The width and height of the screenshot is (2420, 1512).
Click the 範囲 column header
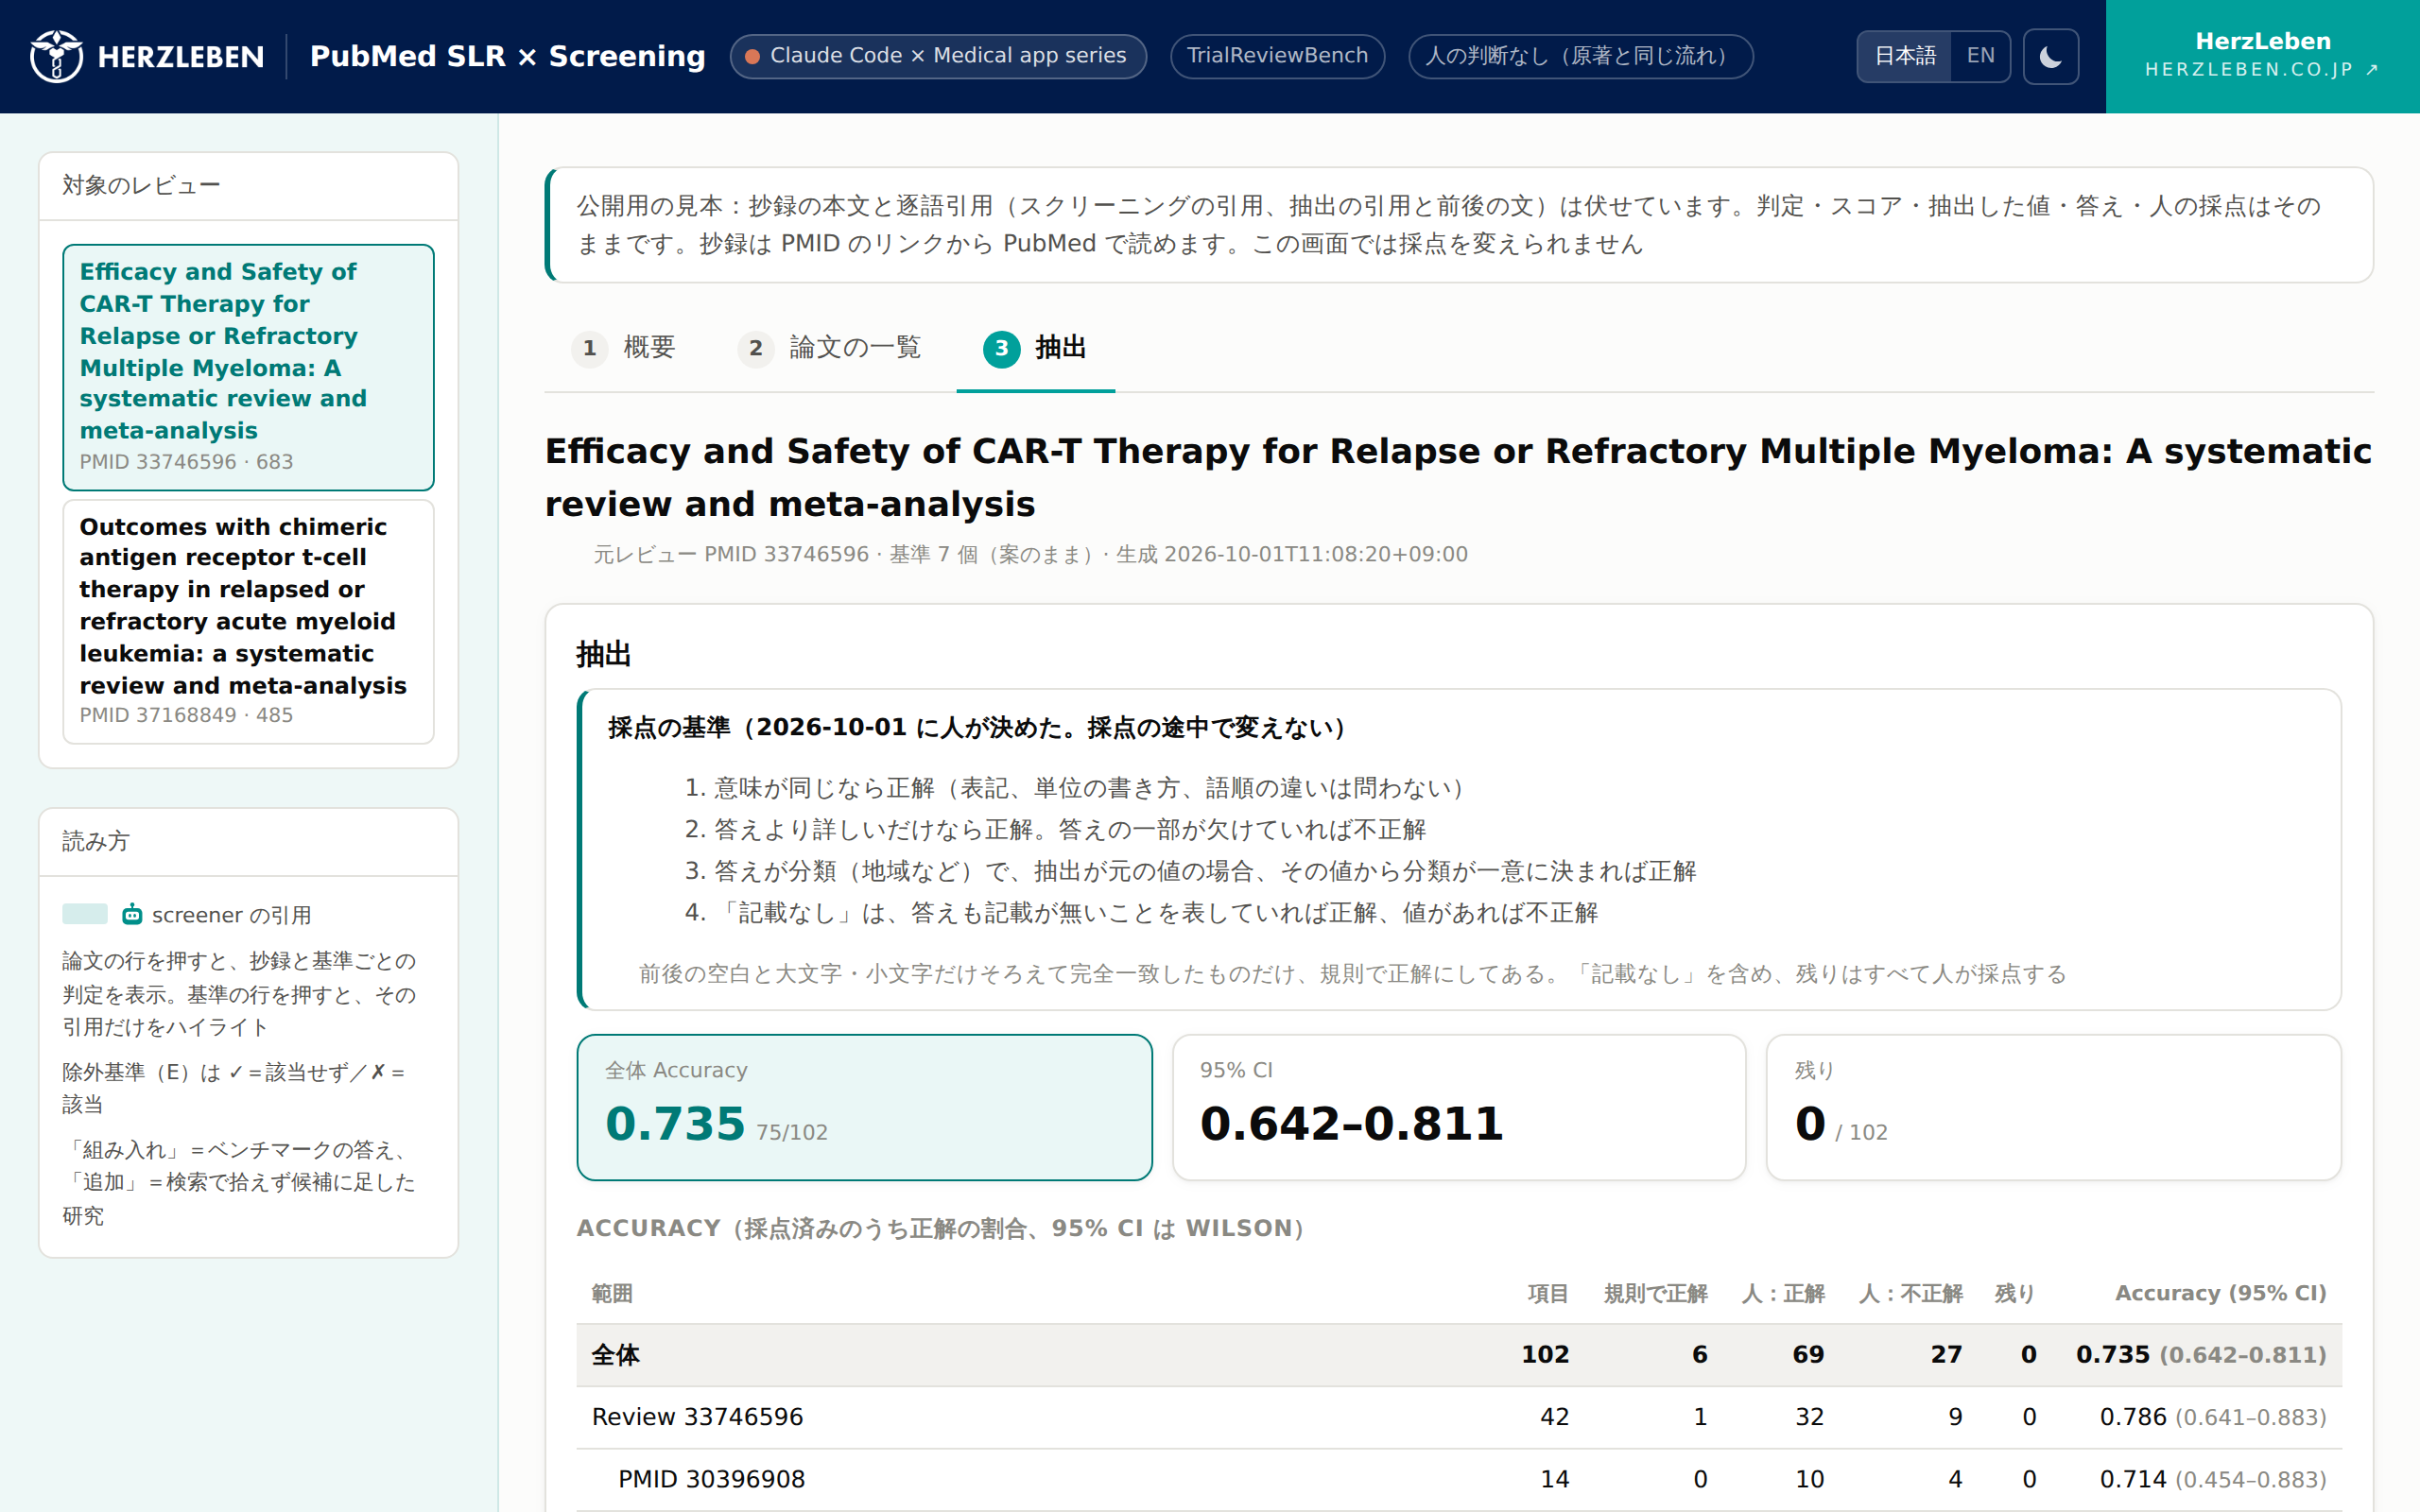612,1293
